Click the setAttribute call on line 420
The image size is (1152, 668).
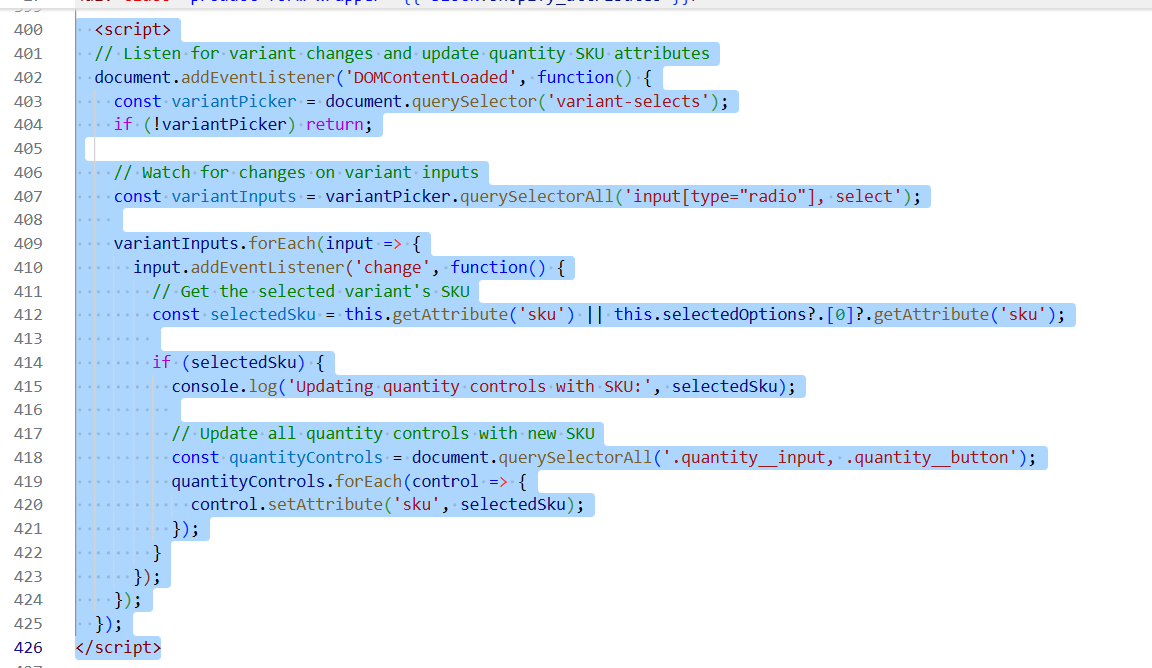pyautogui.click(x=306, y=504)
